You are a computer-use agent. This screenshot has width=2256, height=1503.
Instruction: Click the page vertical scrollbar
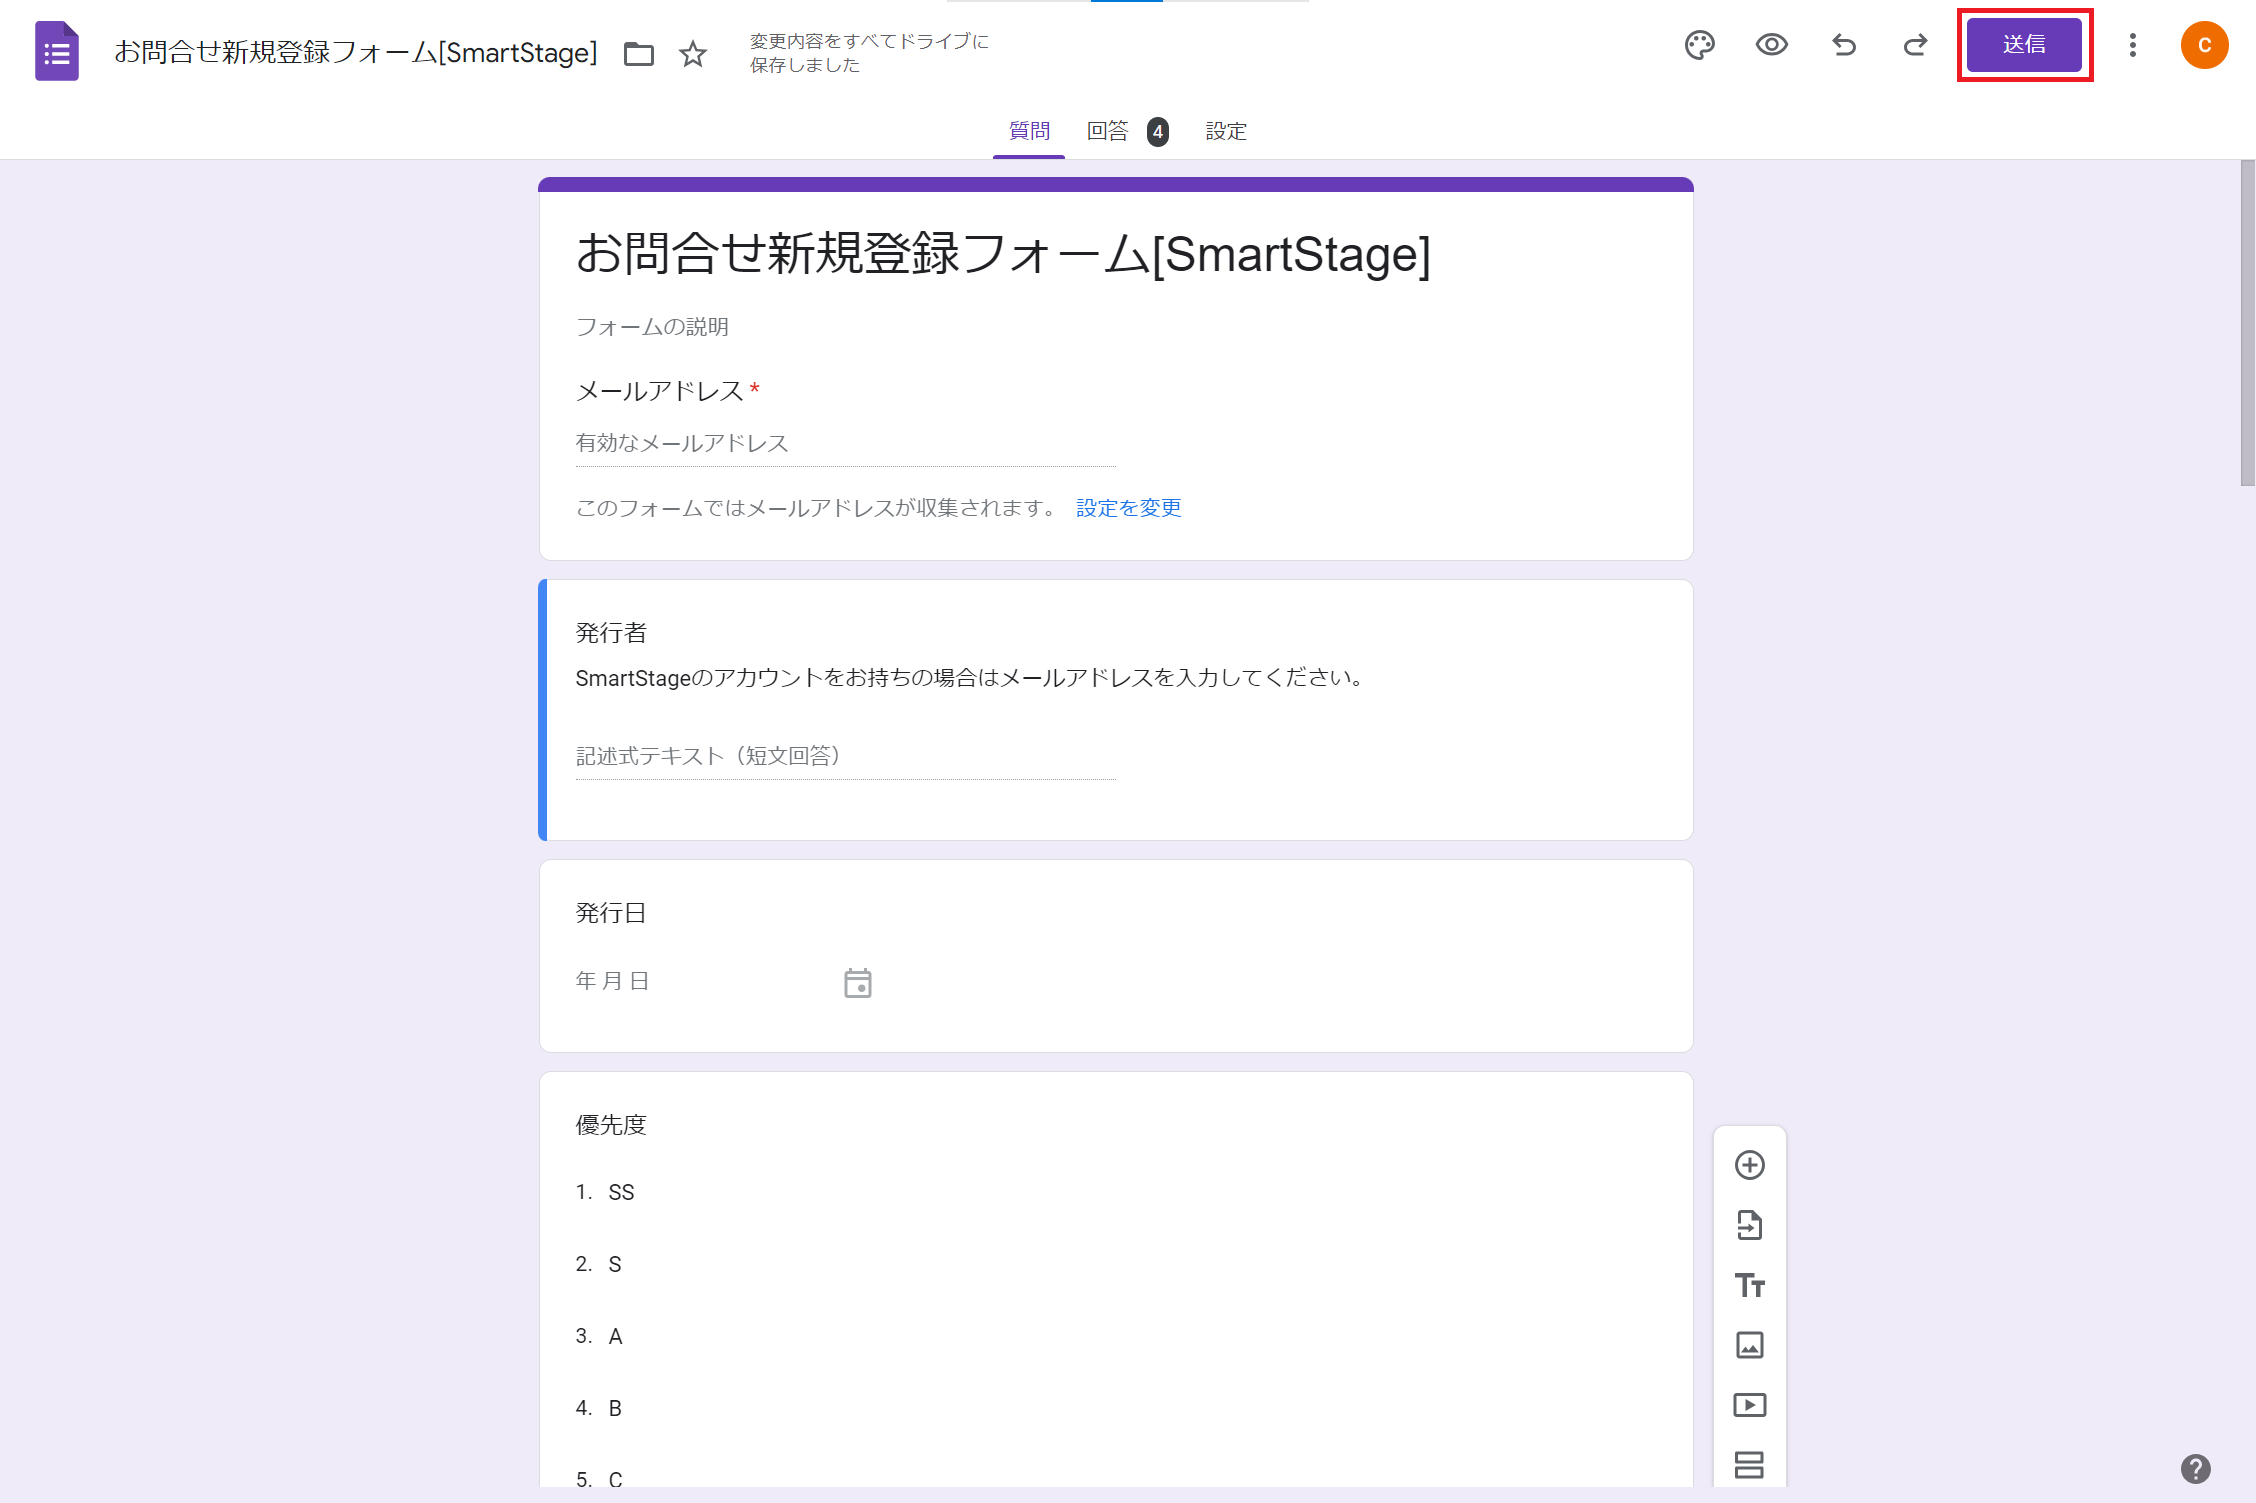pos(2247,323)
